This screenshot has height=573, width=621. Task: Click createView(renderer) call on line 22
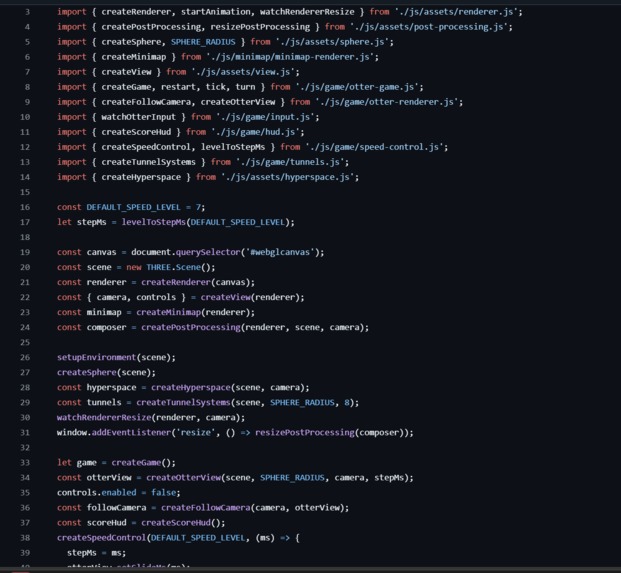(x=250, y=297)
